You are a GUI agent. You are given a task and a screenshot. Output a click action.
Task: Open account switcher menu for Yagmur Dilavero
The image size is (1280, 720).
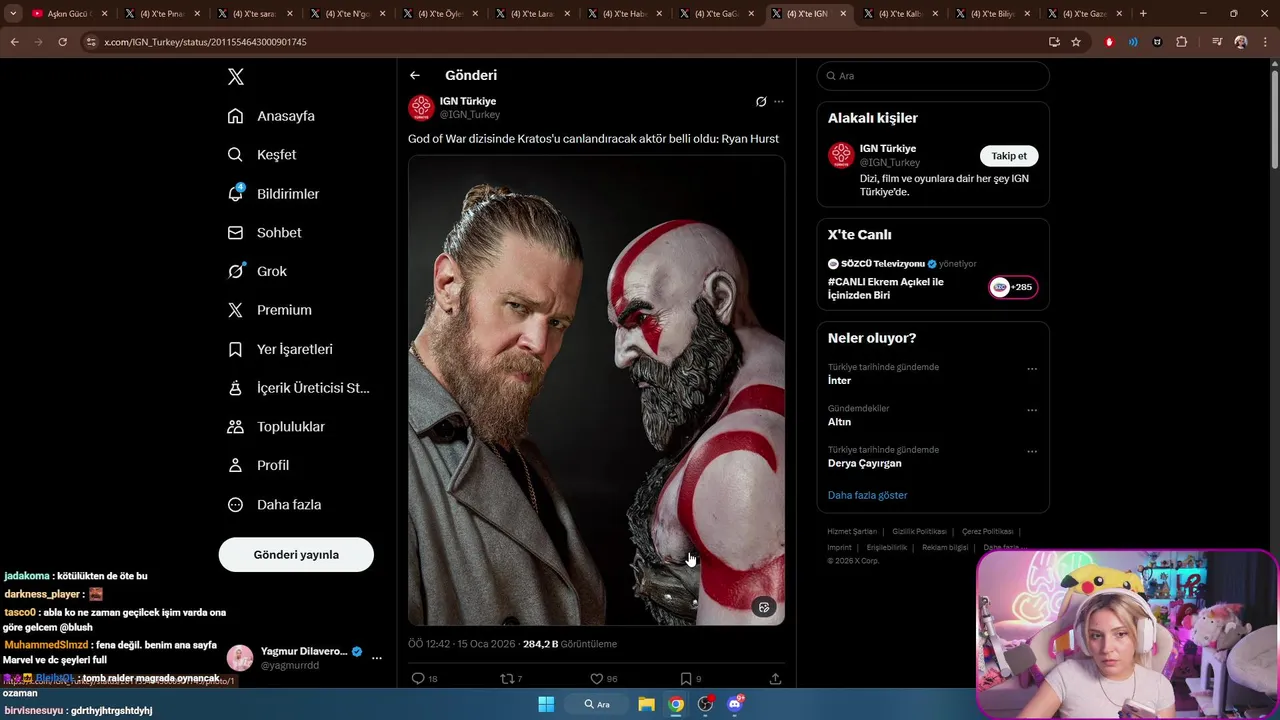click(x=377, y=658)
